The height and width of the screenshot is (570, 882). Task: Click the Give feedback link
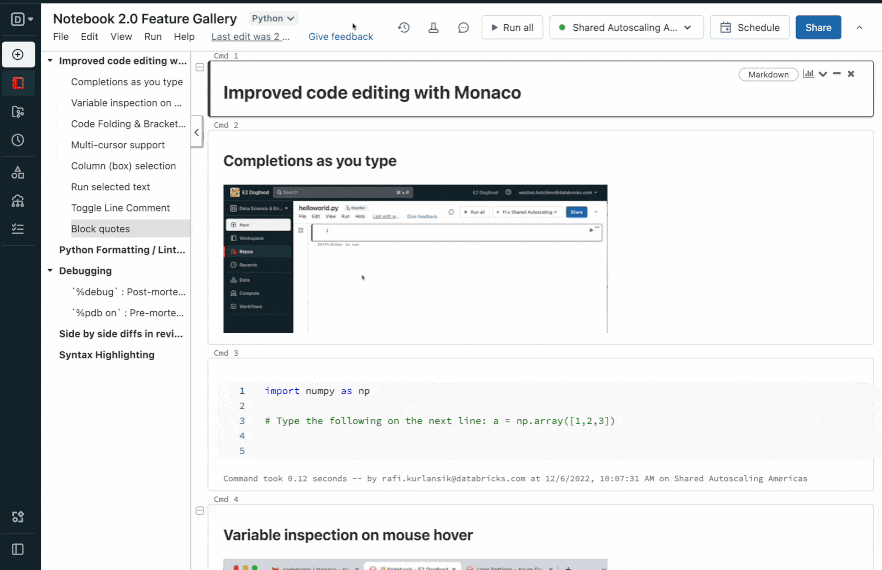point(340,37)
